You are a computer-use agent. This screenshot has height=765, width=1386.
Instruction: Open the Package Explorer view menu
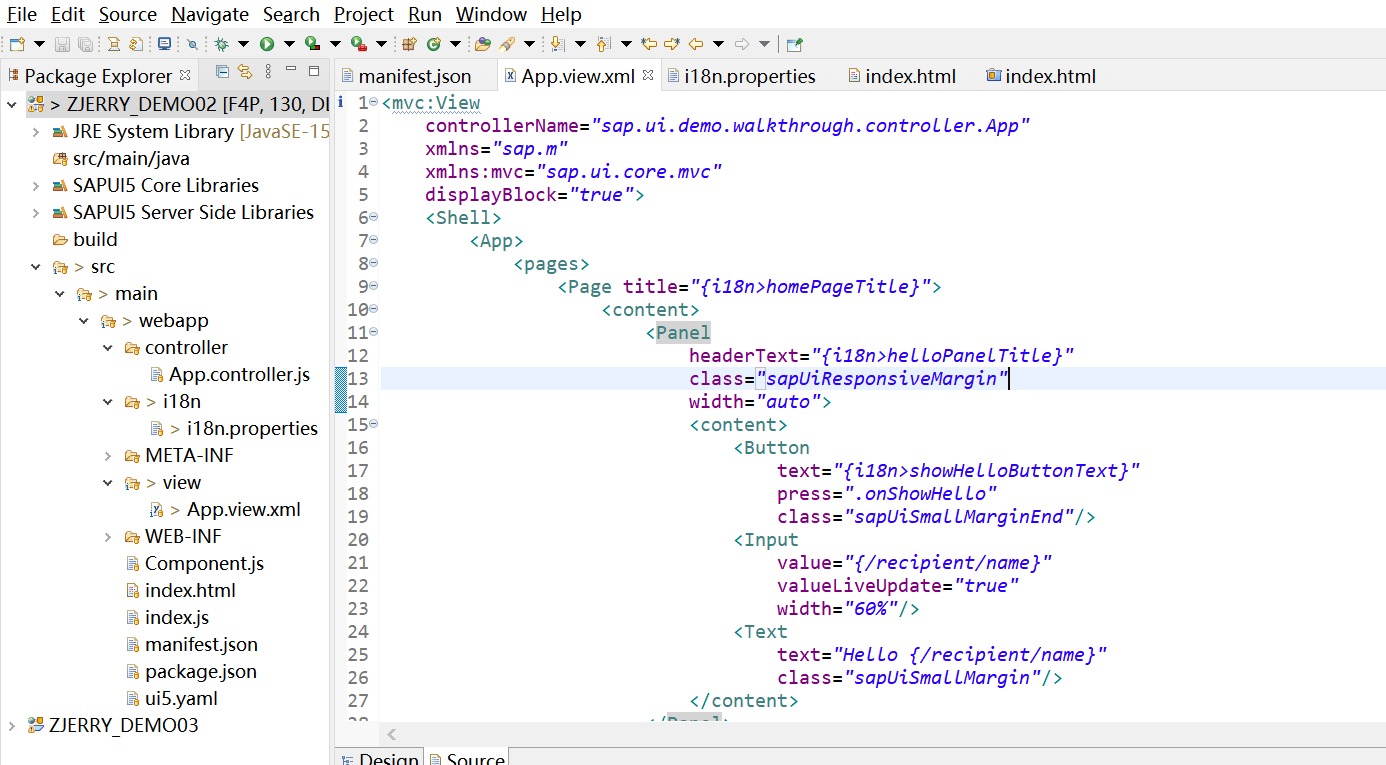point(269,72)
